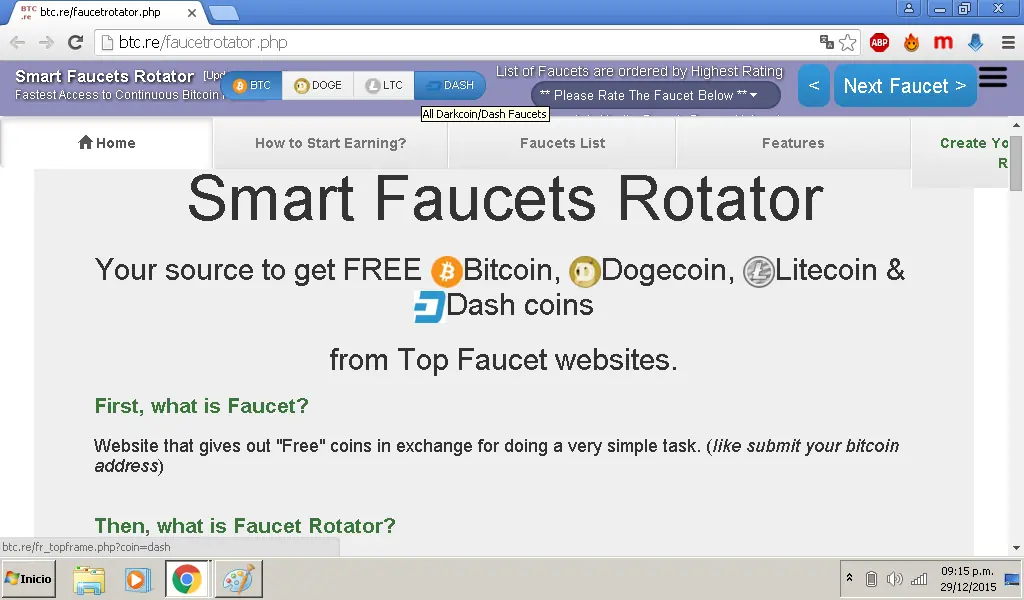Image resolution: width=1024 pixels, height=600 pixels.
Task: Reload the page with the refresh icon
Action: click(x=75, y=43)
